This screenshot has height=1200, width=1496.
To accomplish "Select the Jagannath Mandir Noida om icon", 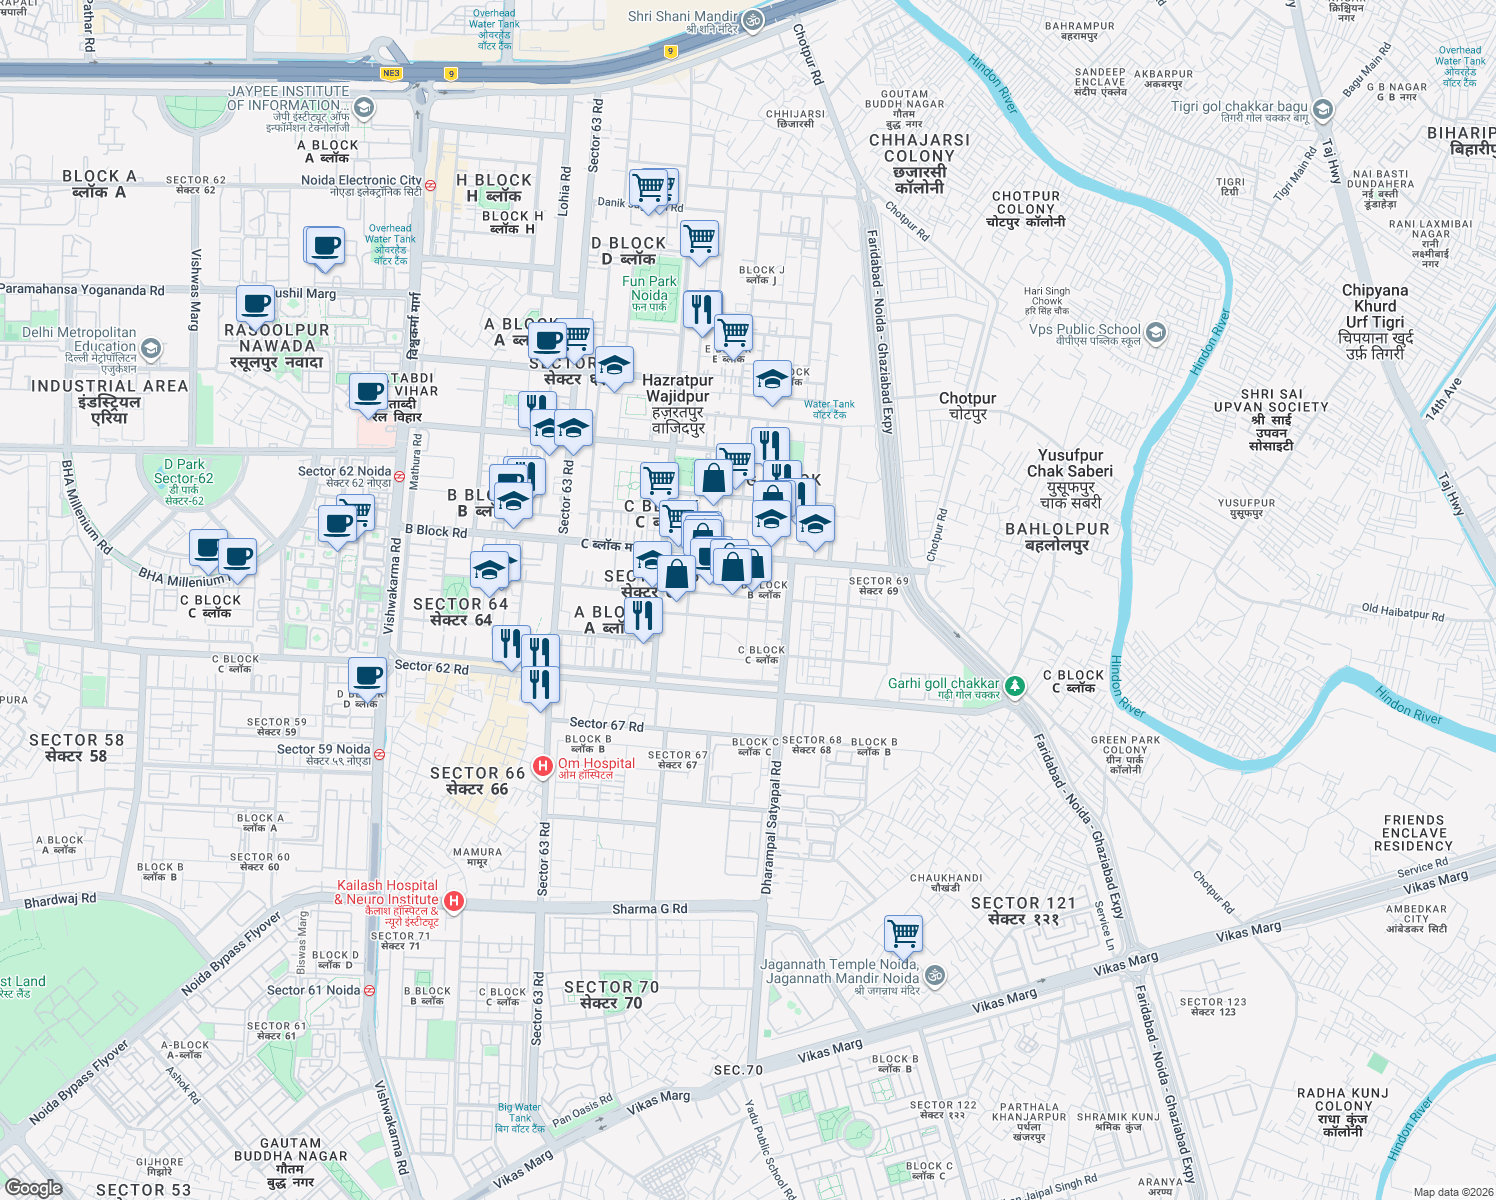I will (934, 977).
